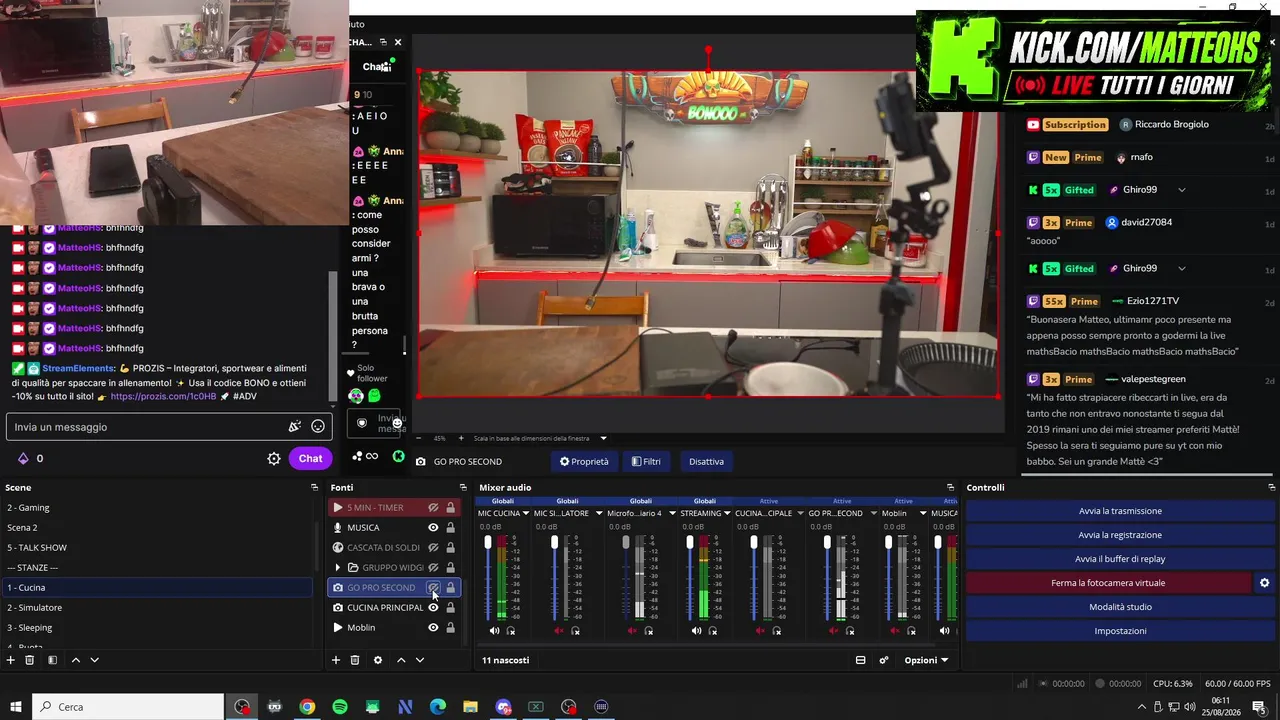
Task: Open STREAMING channel dropdown menu
Action: tap(728, 514)
